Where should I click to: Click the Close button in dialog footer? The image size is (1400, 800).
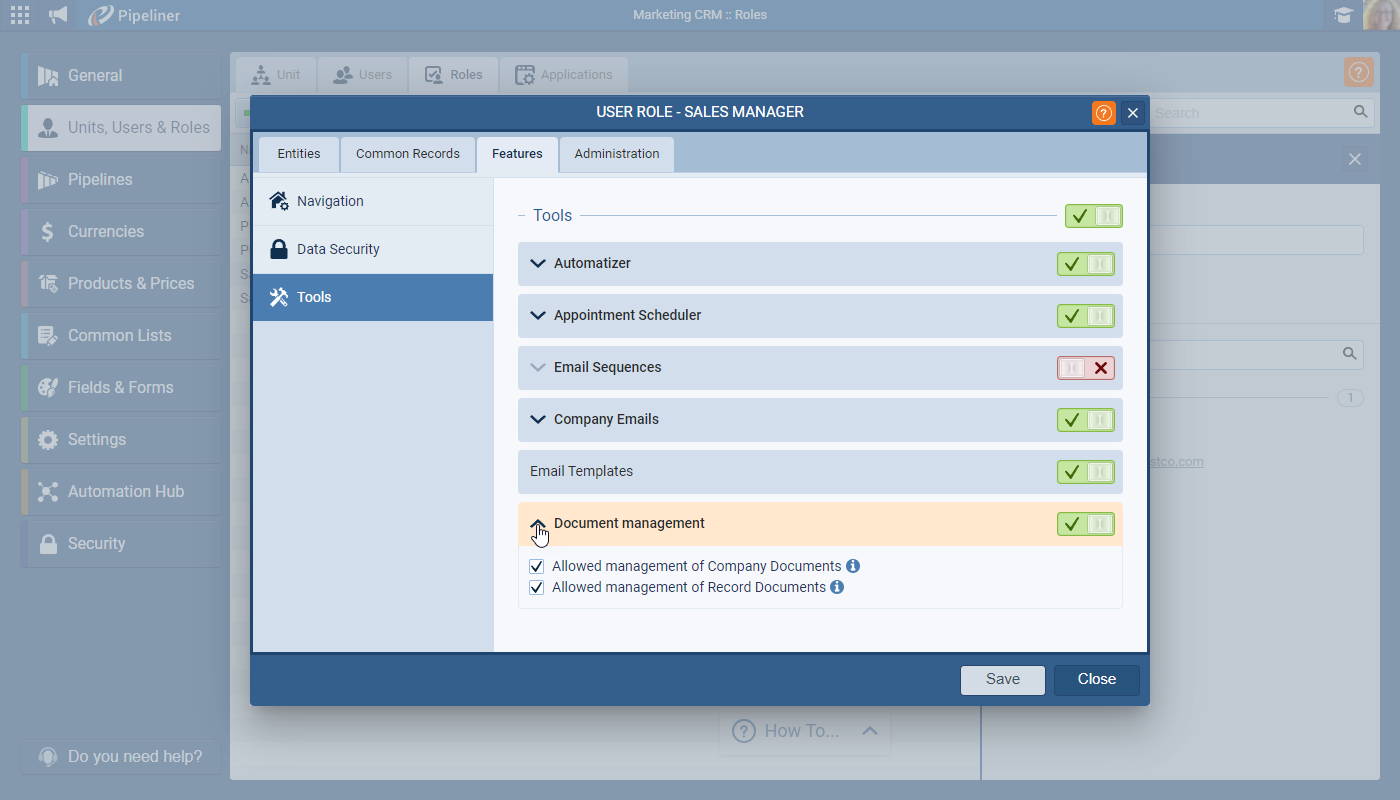(x=1096, y=680)
